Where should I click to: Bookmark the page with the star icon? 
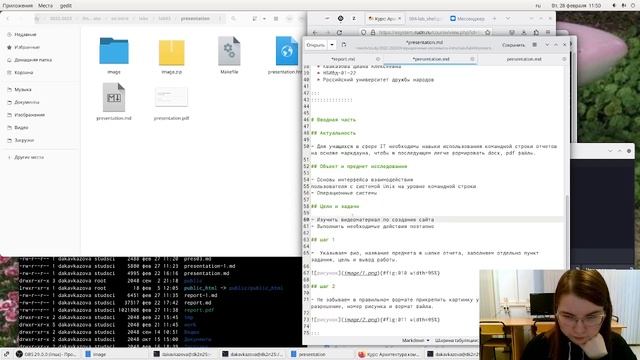[487, 32]
